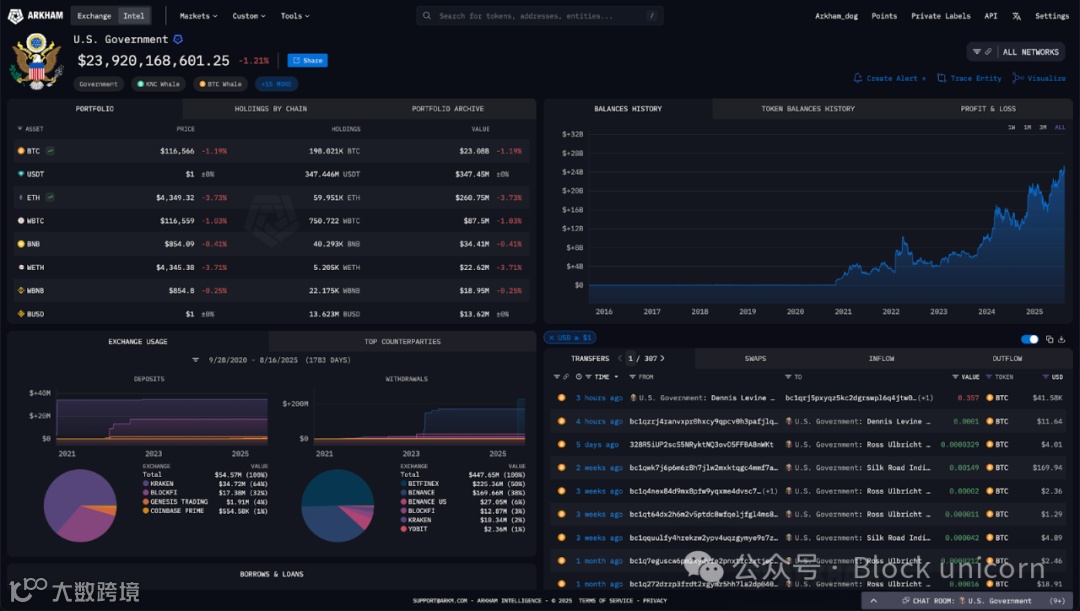This screenshot has height=611, width=1080.
Task: Click the filter icon in the FROM column
Action: pos(632,377)
